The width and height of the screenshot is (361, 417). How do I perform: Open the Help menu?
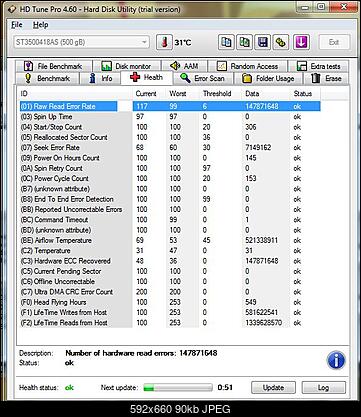(x=40, y=25)
